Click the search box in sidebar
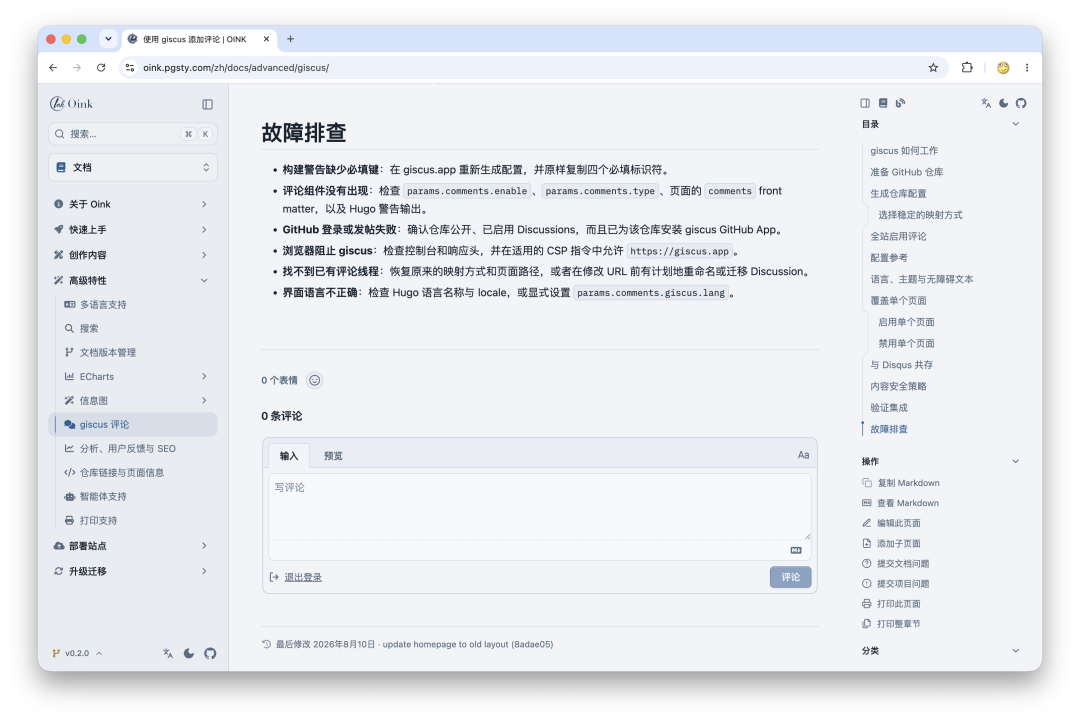 pyautogui.click(x=133, y=134)
